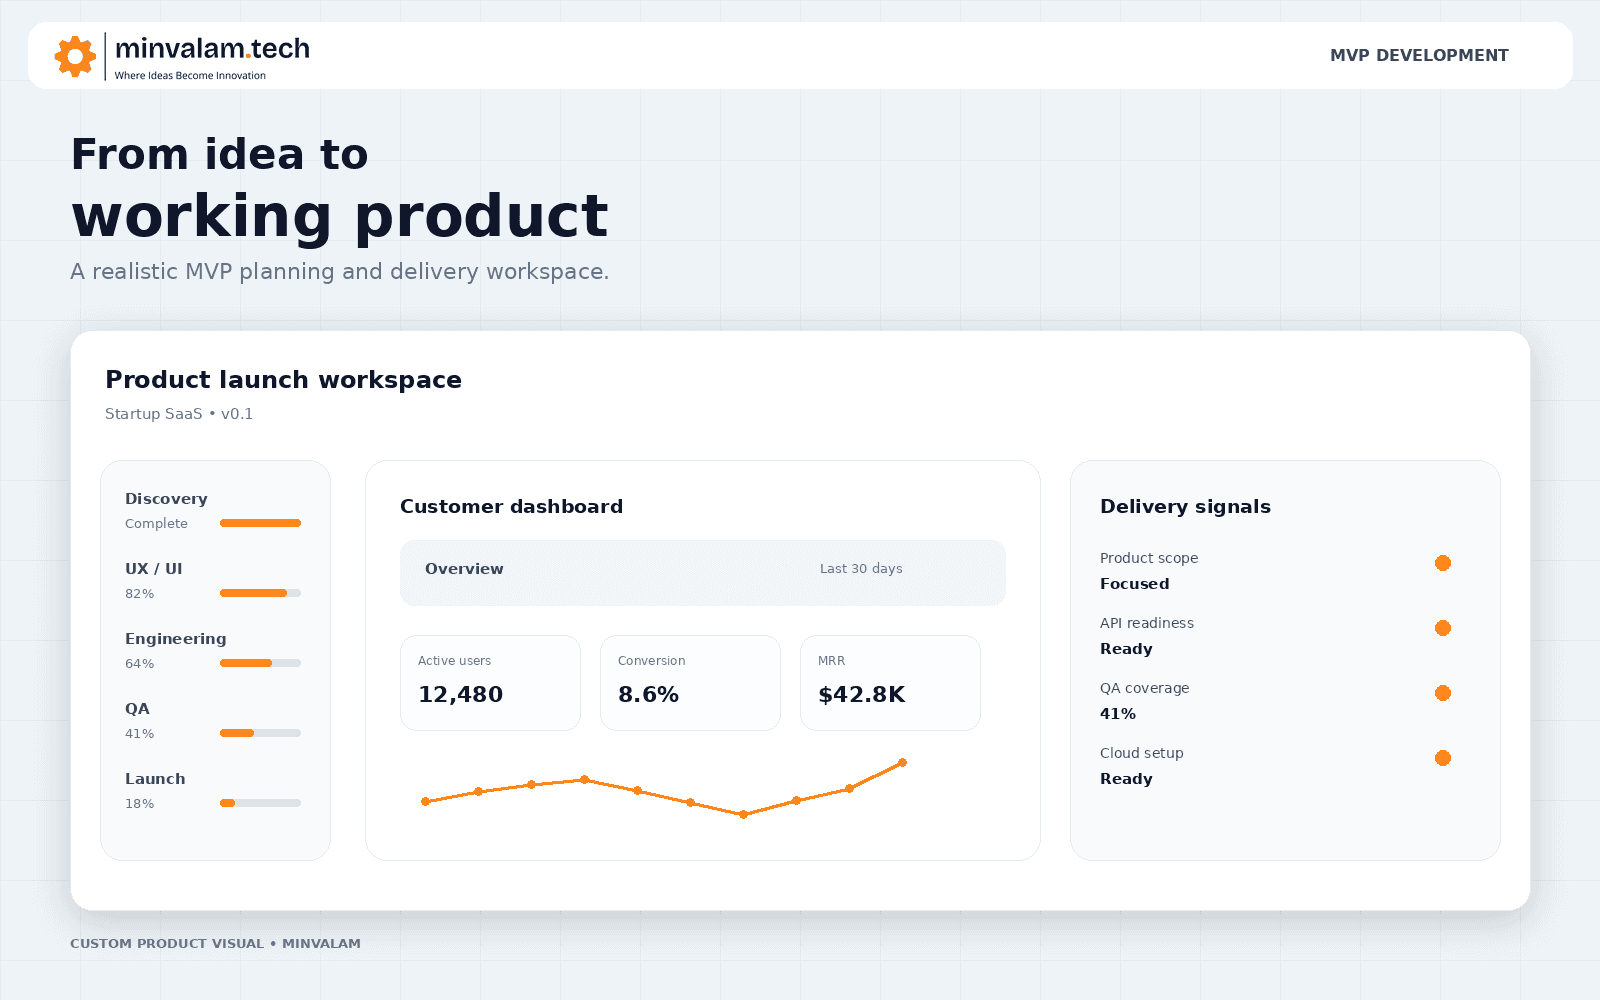Click the 'Delivery signals' heading

[x=1185, y=507]
